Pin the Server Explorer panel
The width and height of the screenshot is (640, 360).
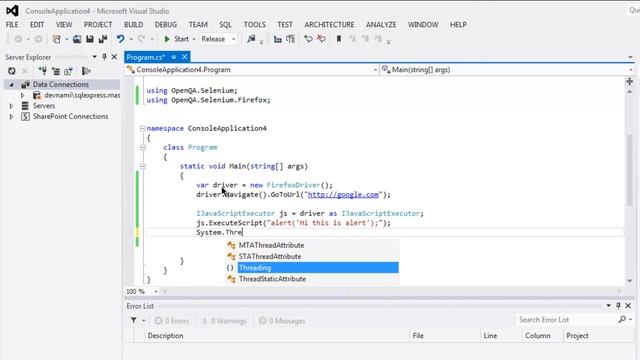pyautogui.click(x=104, y=57)
